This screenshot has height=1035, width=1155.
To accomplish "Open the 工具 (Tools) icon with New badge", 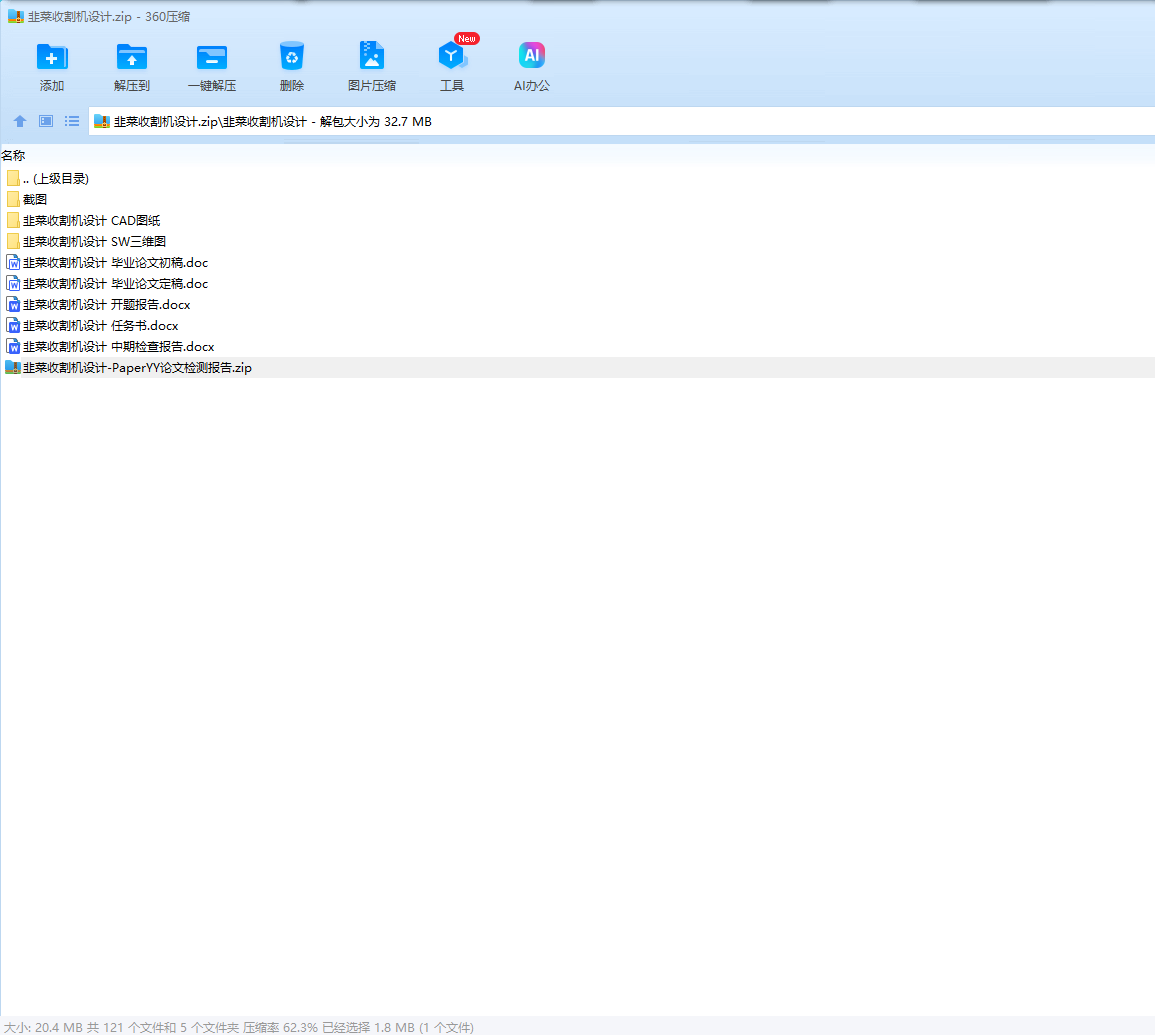I will coord(452,56).
